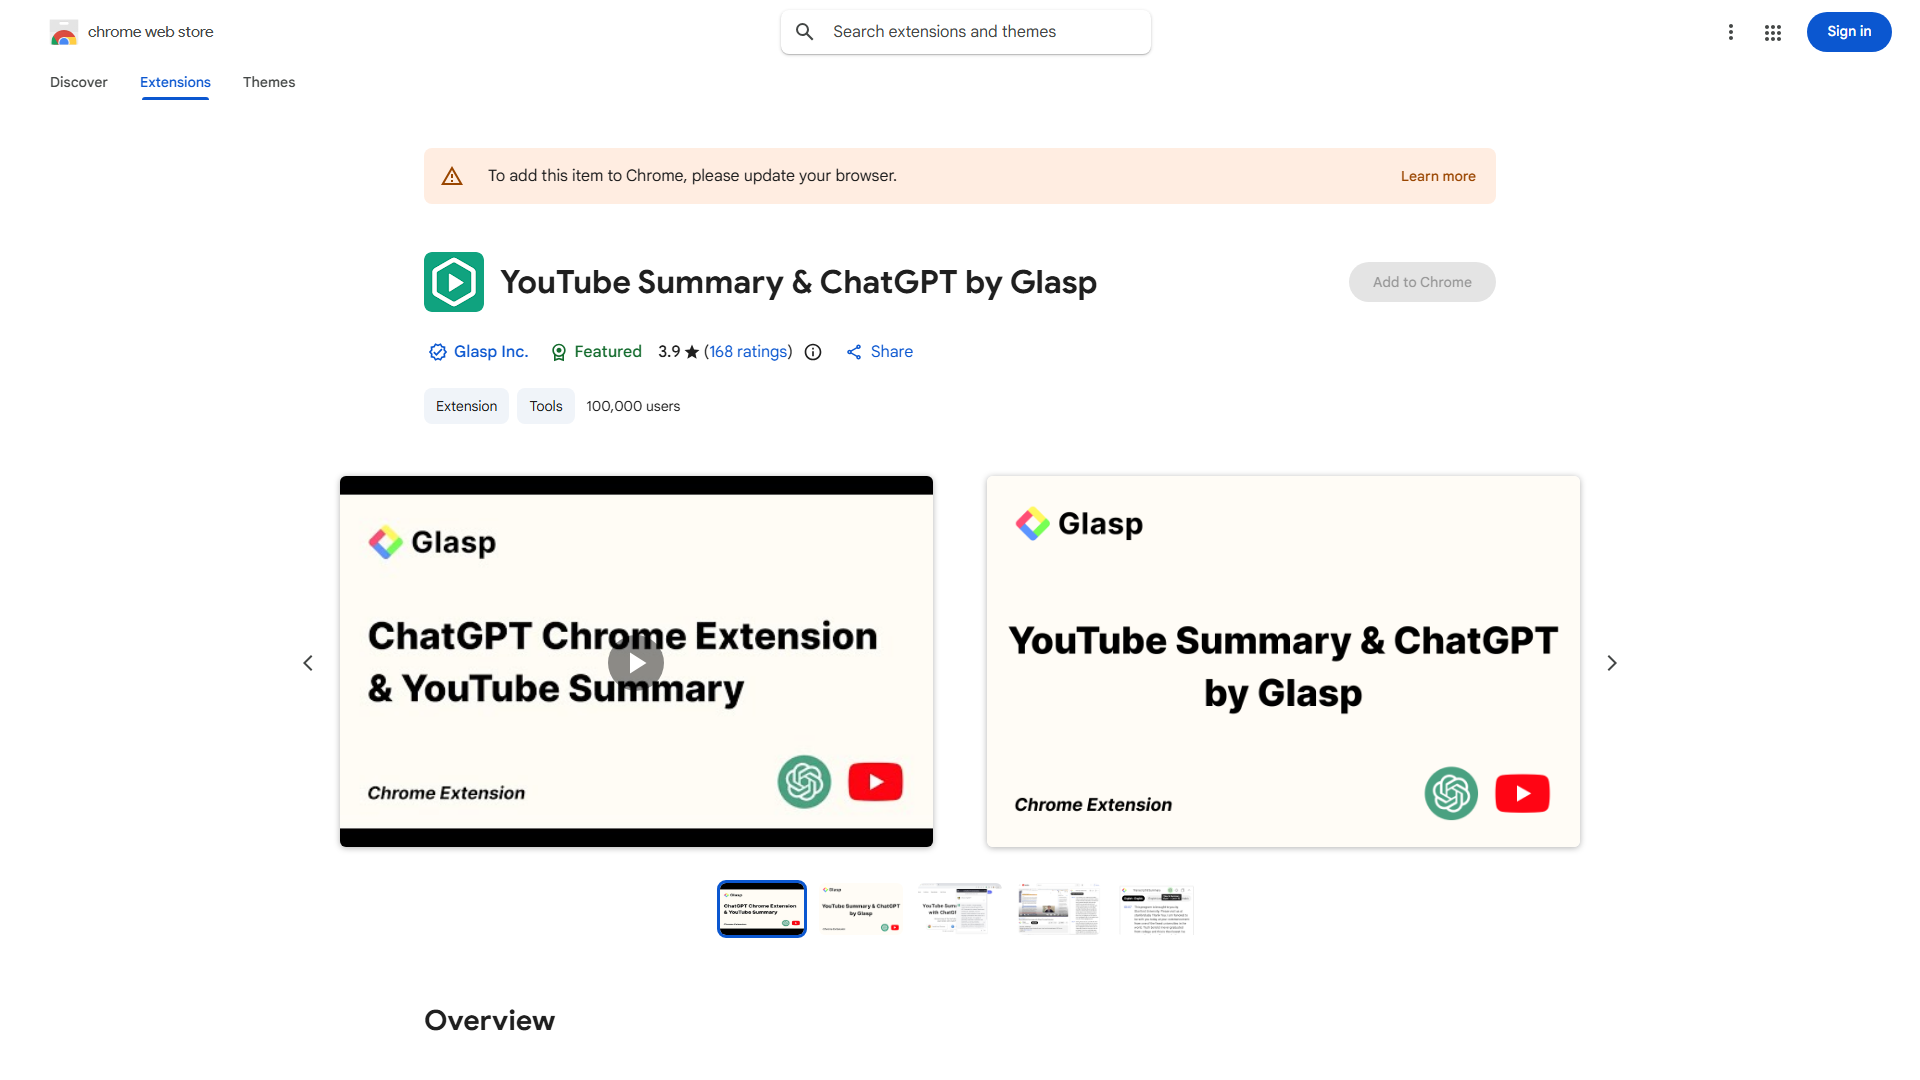This screenshot has height=1080, width=1920.
Task: Click the rating info icon
Action: pos(812,352)
